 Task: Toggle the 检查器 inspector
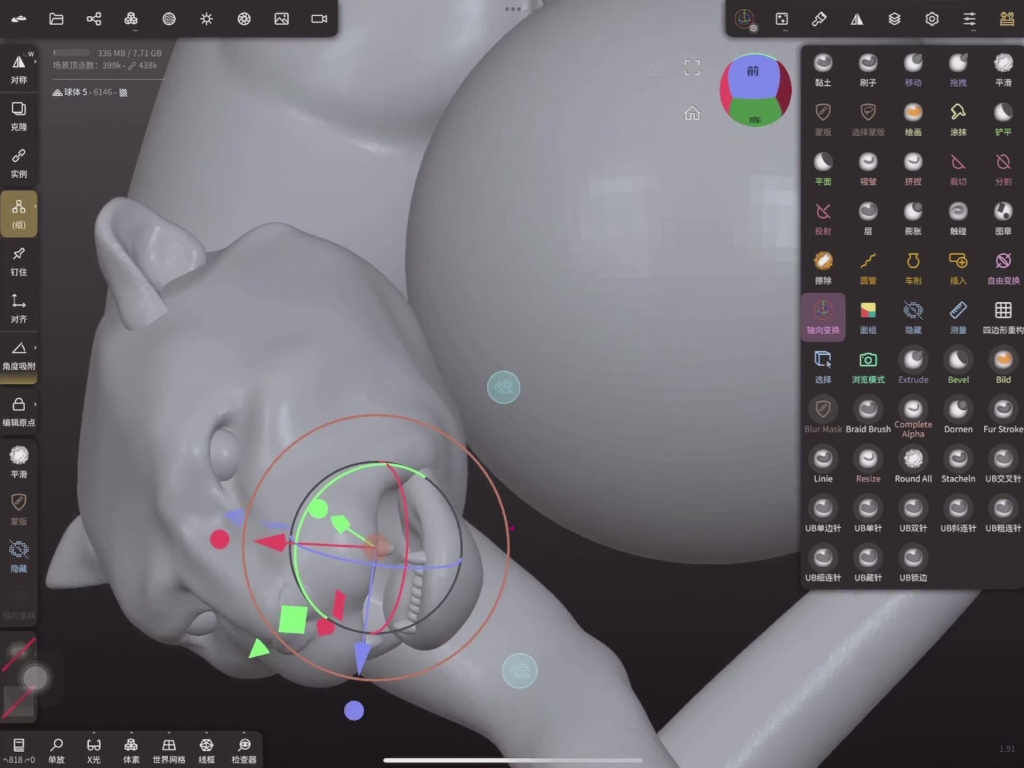[x=244, y=750]
